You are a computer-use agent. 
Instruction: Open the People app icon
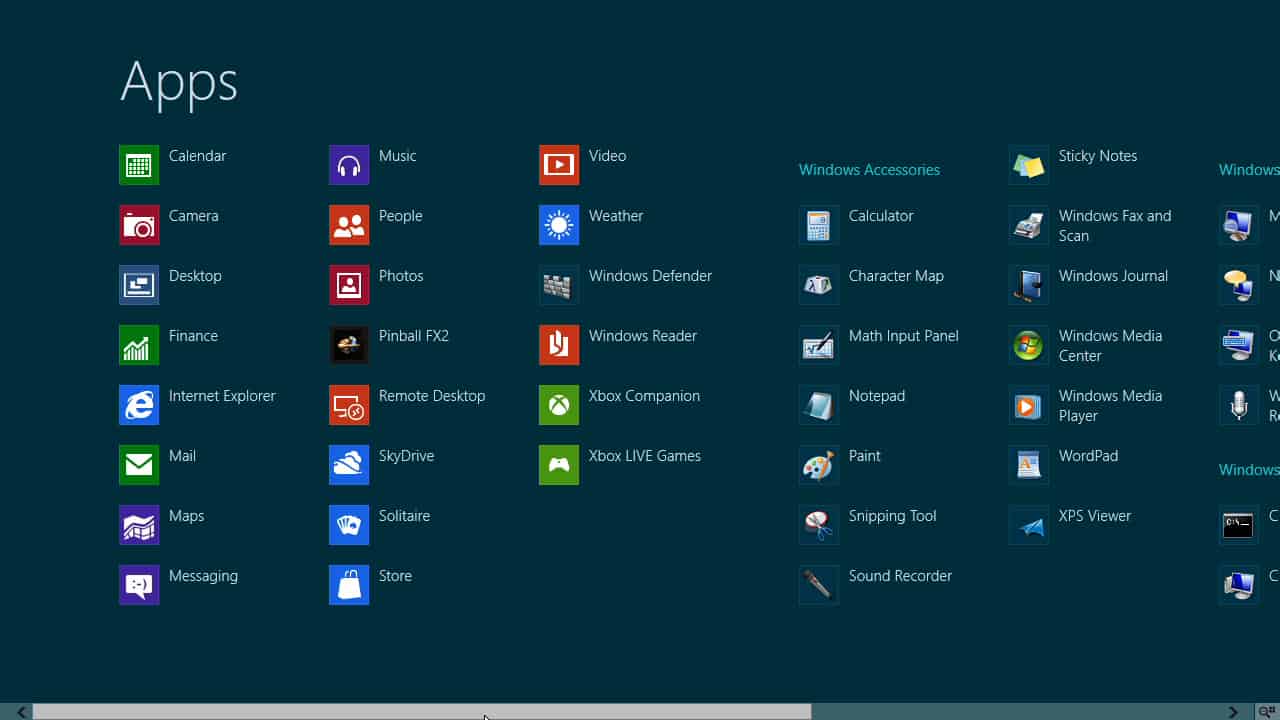[349, 225]
